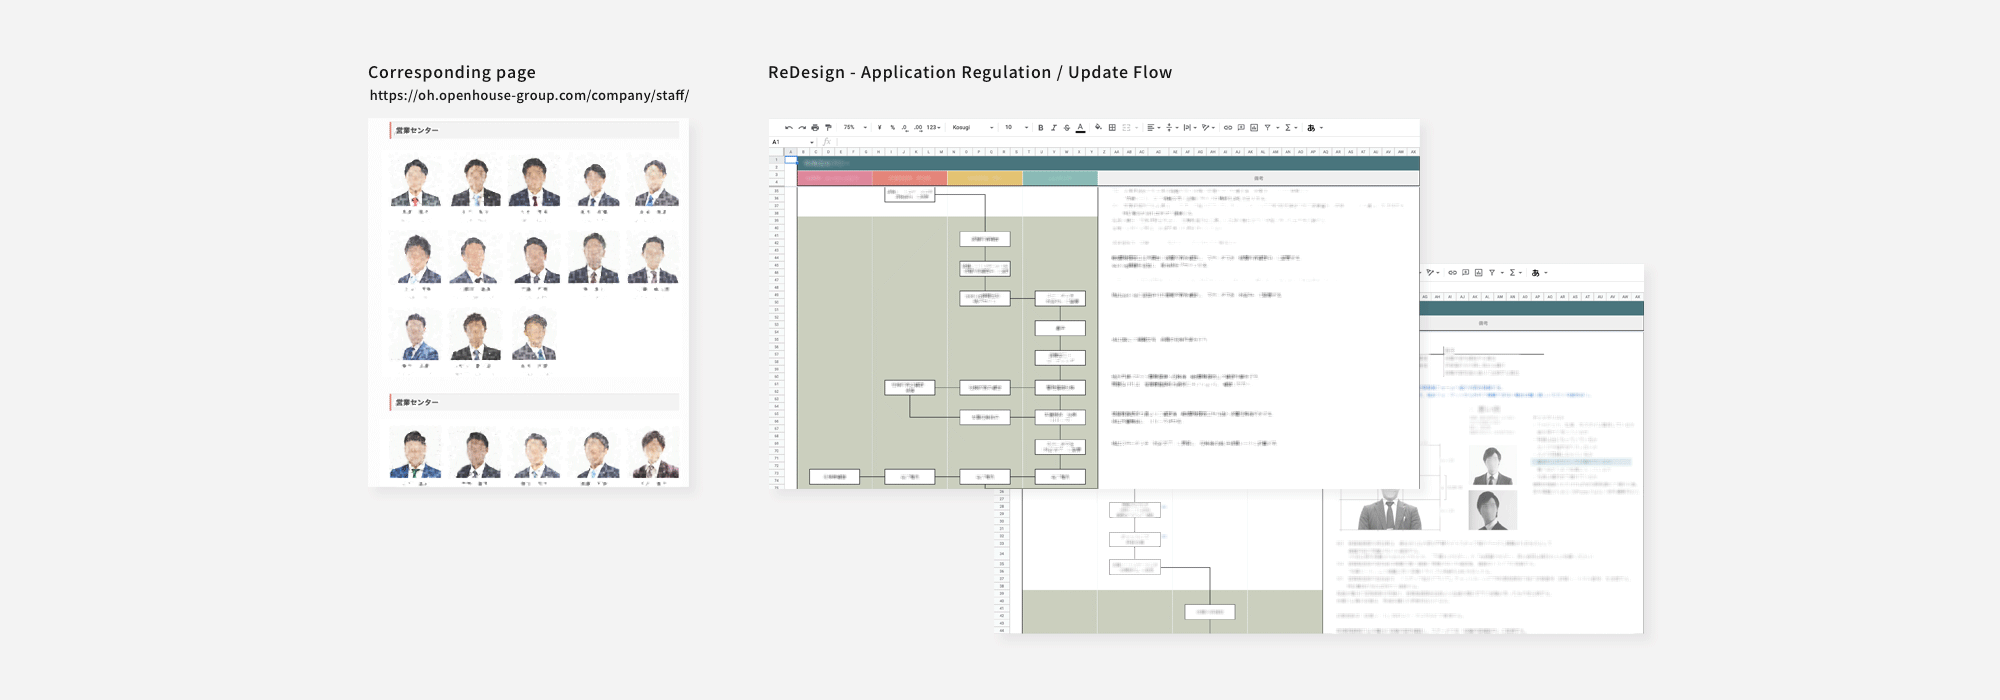Print the front spreadsheet using the printer icon
This screenshot has height=700, width=2000.
pos(815,128)
